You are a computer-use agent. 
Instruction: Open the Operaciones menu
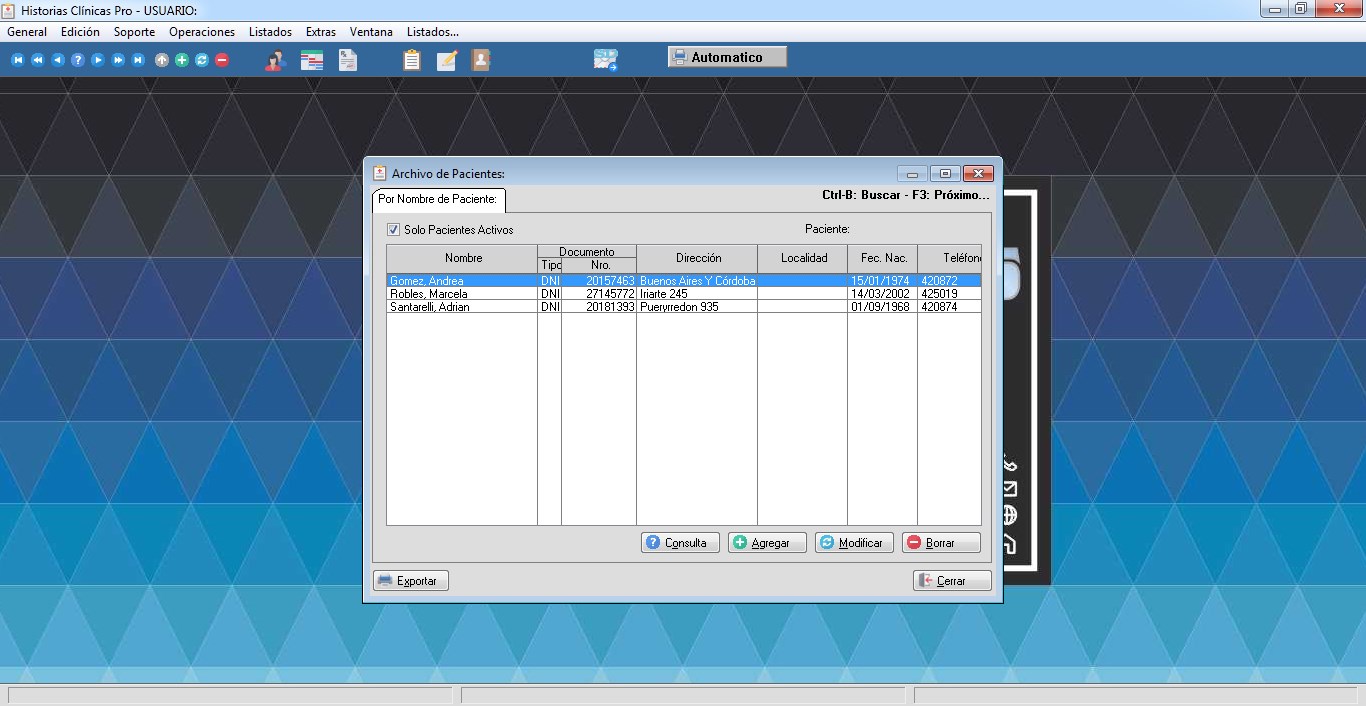(202, 32)
